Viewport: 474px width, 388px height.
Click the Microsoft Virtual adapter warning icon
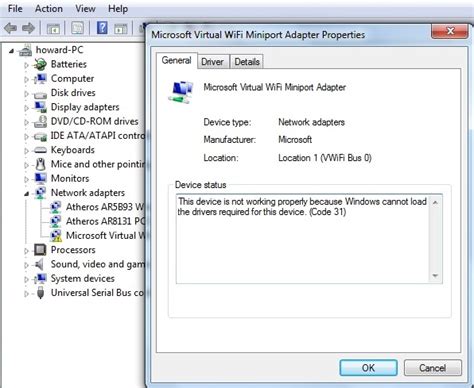coord(56,236)
